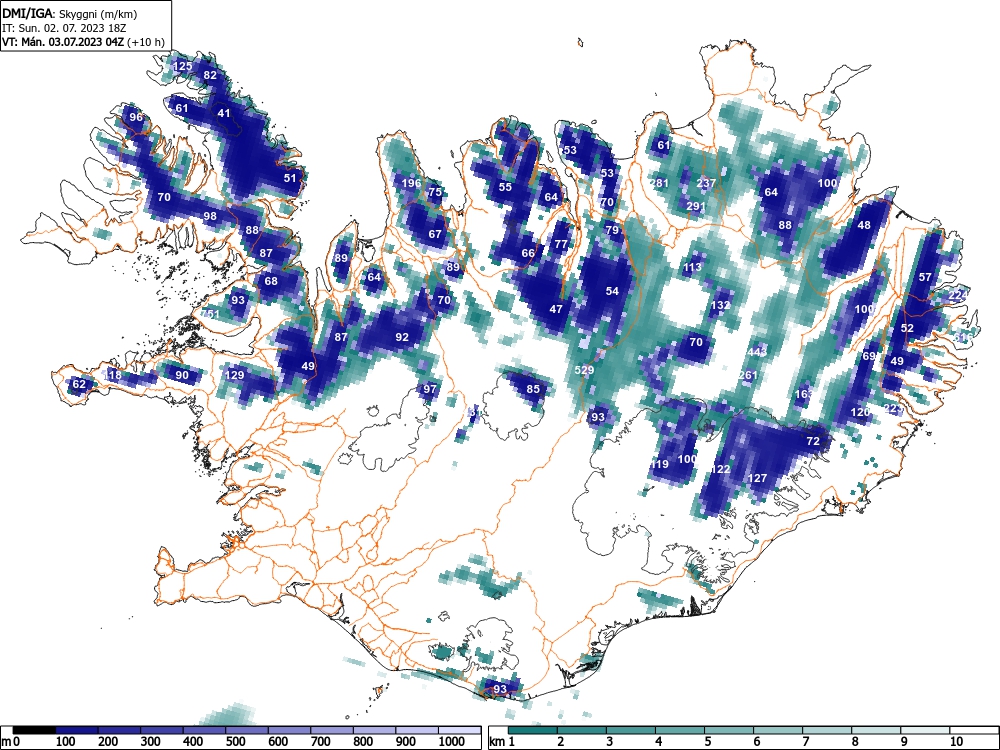
Task: Click the visibility value '62' on the western peninsula
Action: [79, 384]
